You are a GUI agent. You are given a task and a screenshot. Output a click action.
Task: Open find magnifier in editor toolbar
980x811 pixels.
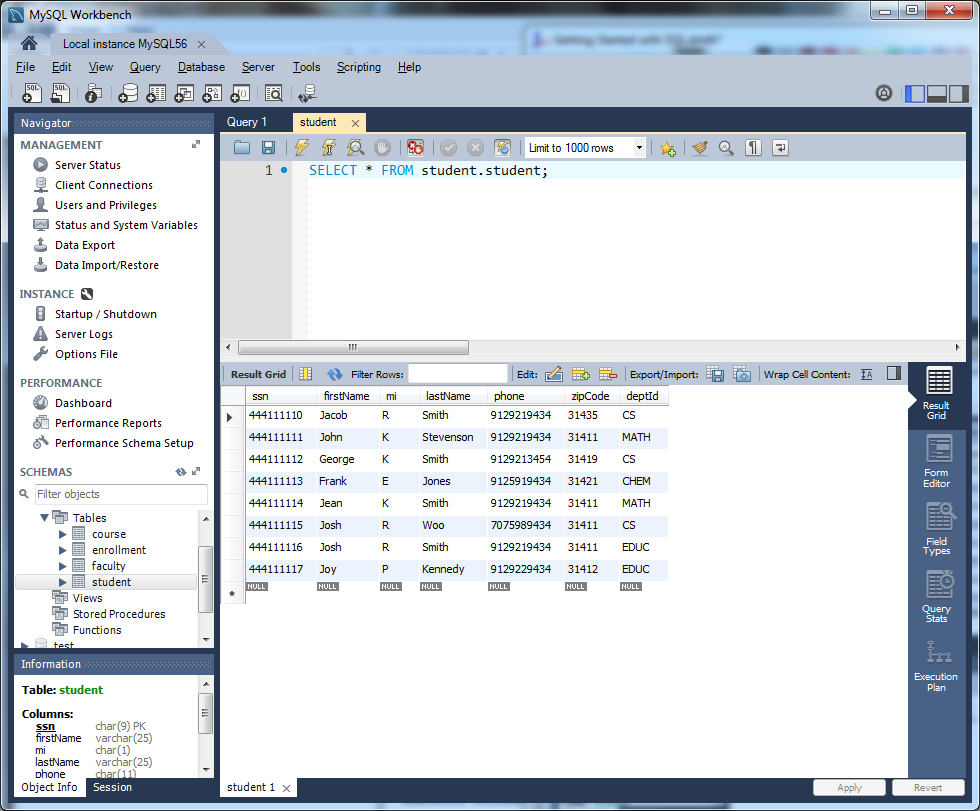point(726,148)
